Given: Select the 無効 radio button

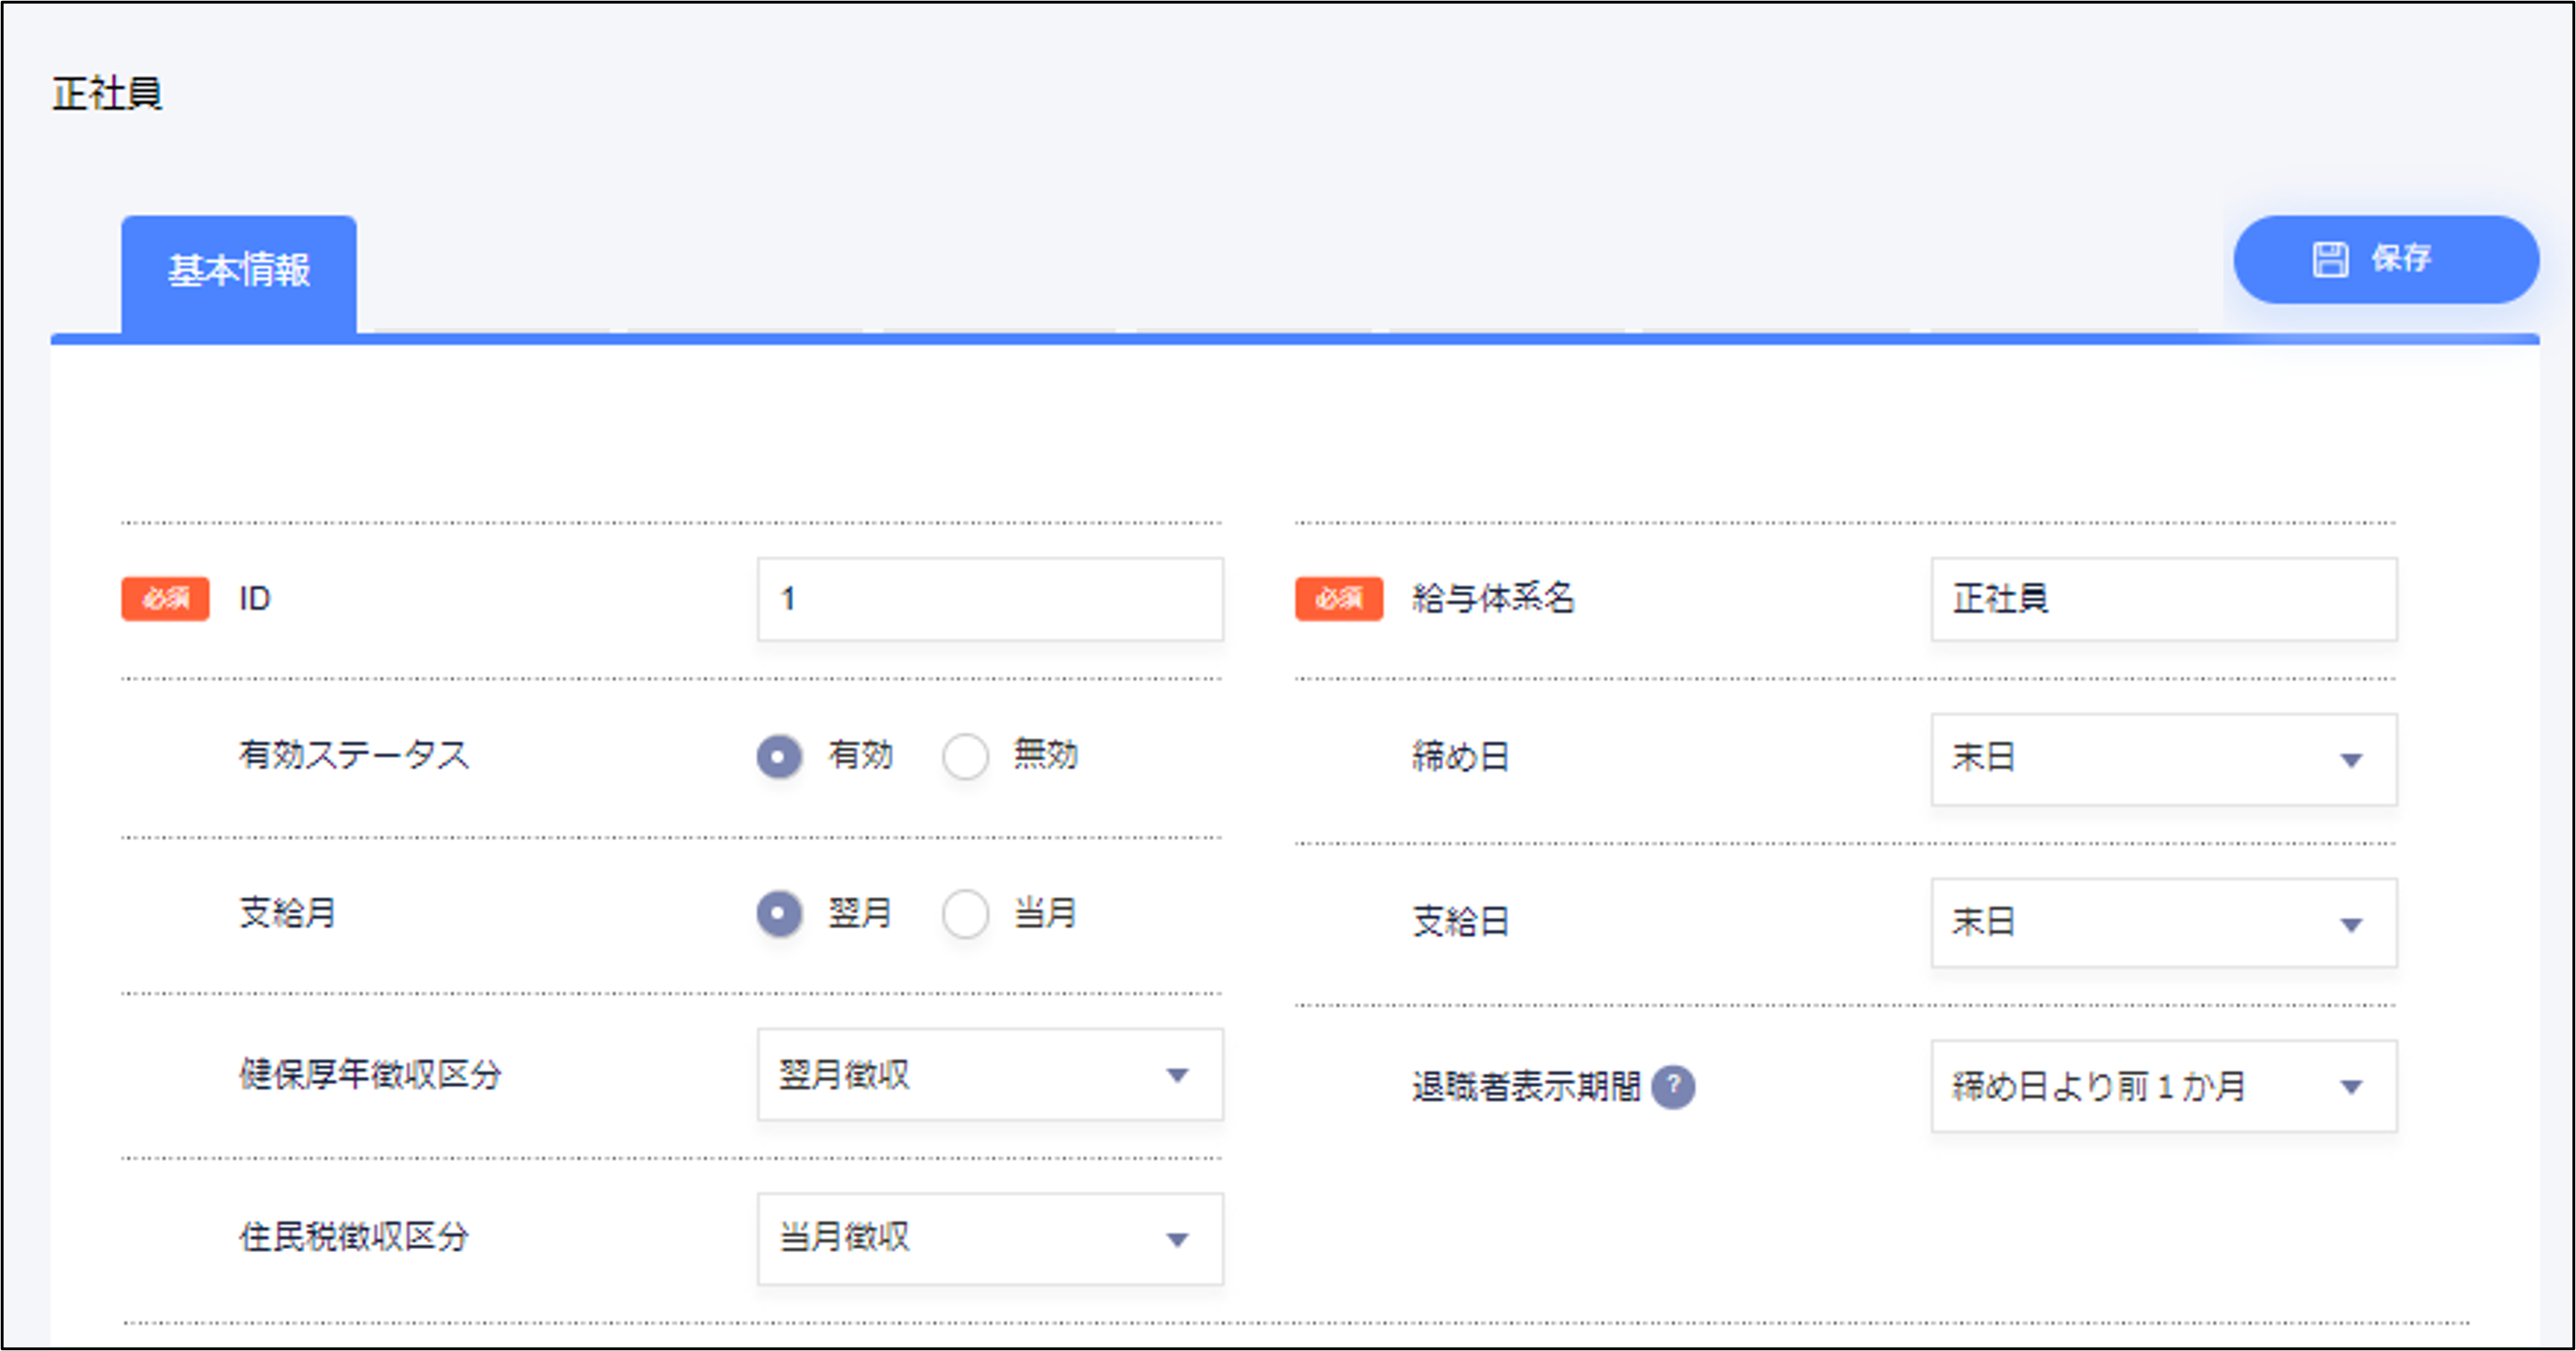Looking at the screenshot, I should [965, 757].
